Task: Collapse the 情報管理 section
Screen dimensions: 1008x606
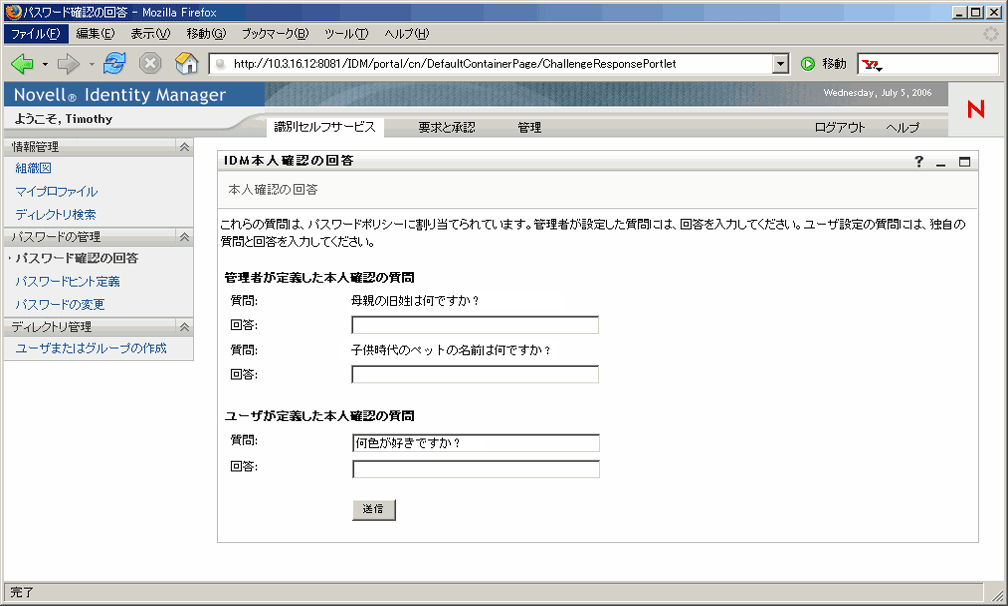Action: point(184,147)
